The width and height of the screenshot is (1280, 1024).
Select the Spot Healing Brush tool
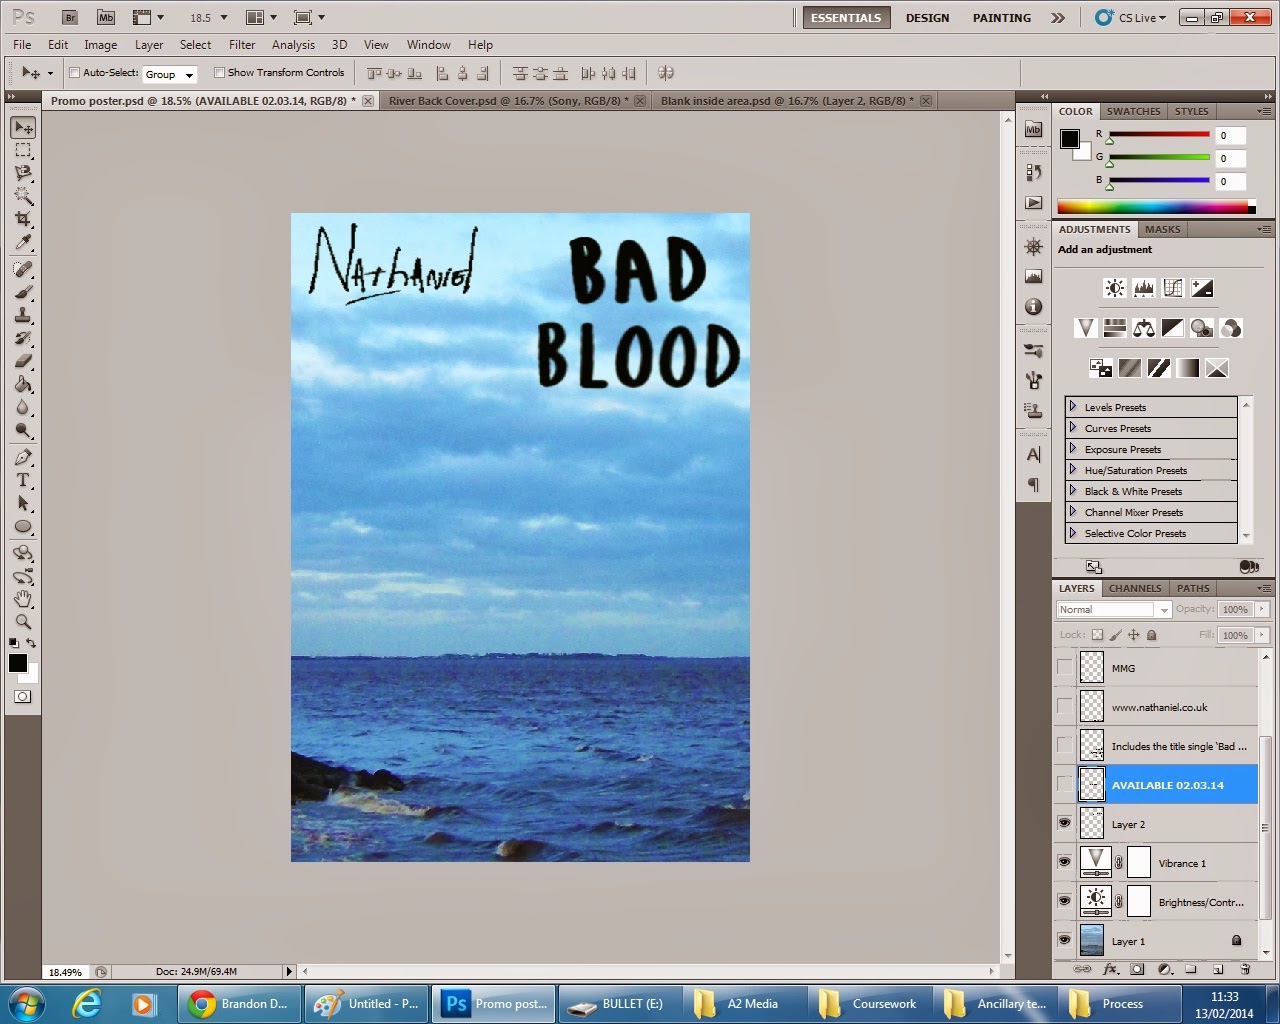click(23, 269)
